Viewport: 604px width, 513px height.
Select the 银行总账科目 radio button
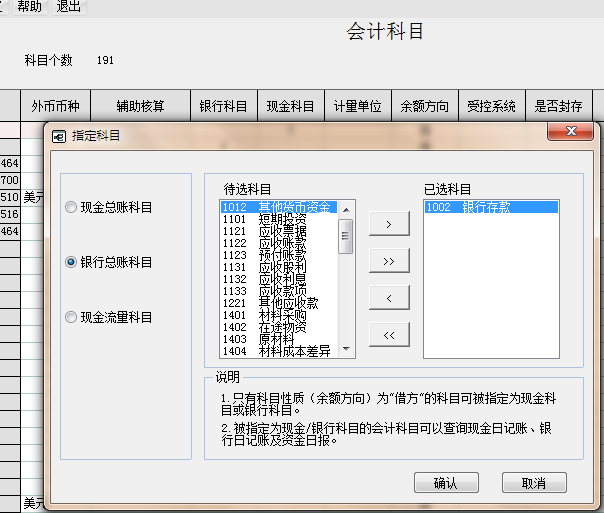pyautogui.click(x=70, y=262)
